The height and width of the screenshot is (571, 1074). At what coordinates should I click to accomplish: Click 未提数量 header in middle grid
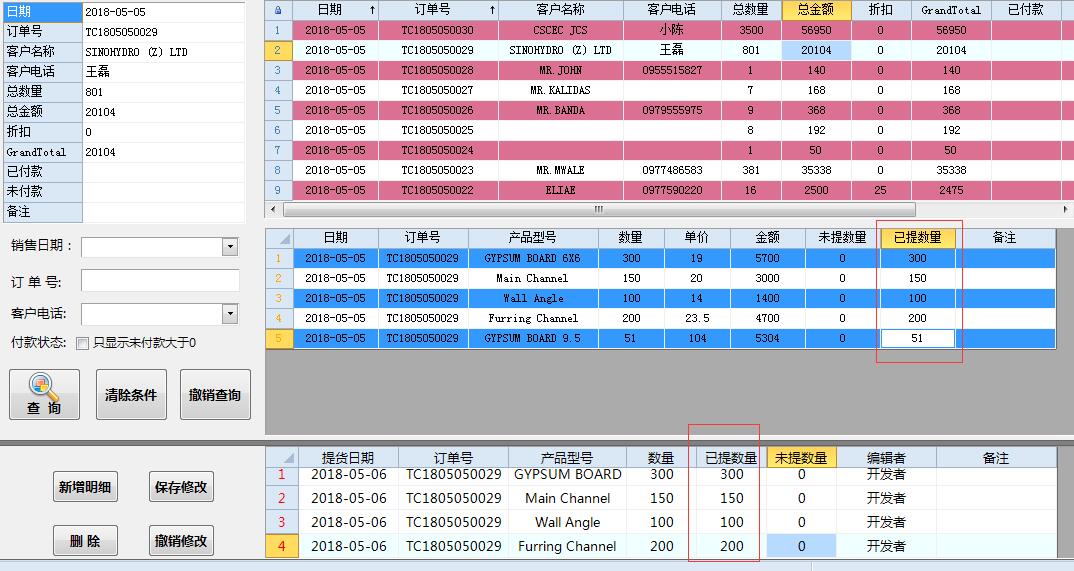(x=842, y=238)
